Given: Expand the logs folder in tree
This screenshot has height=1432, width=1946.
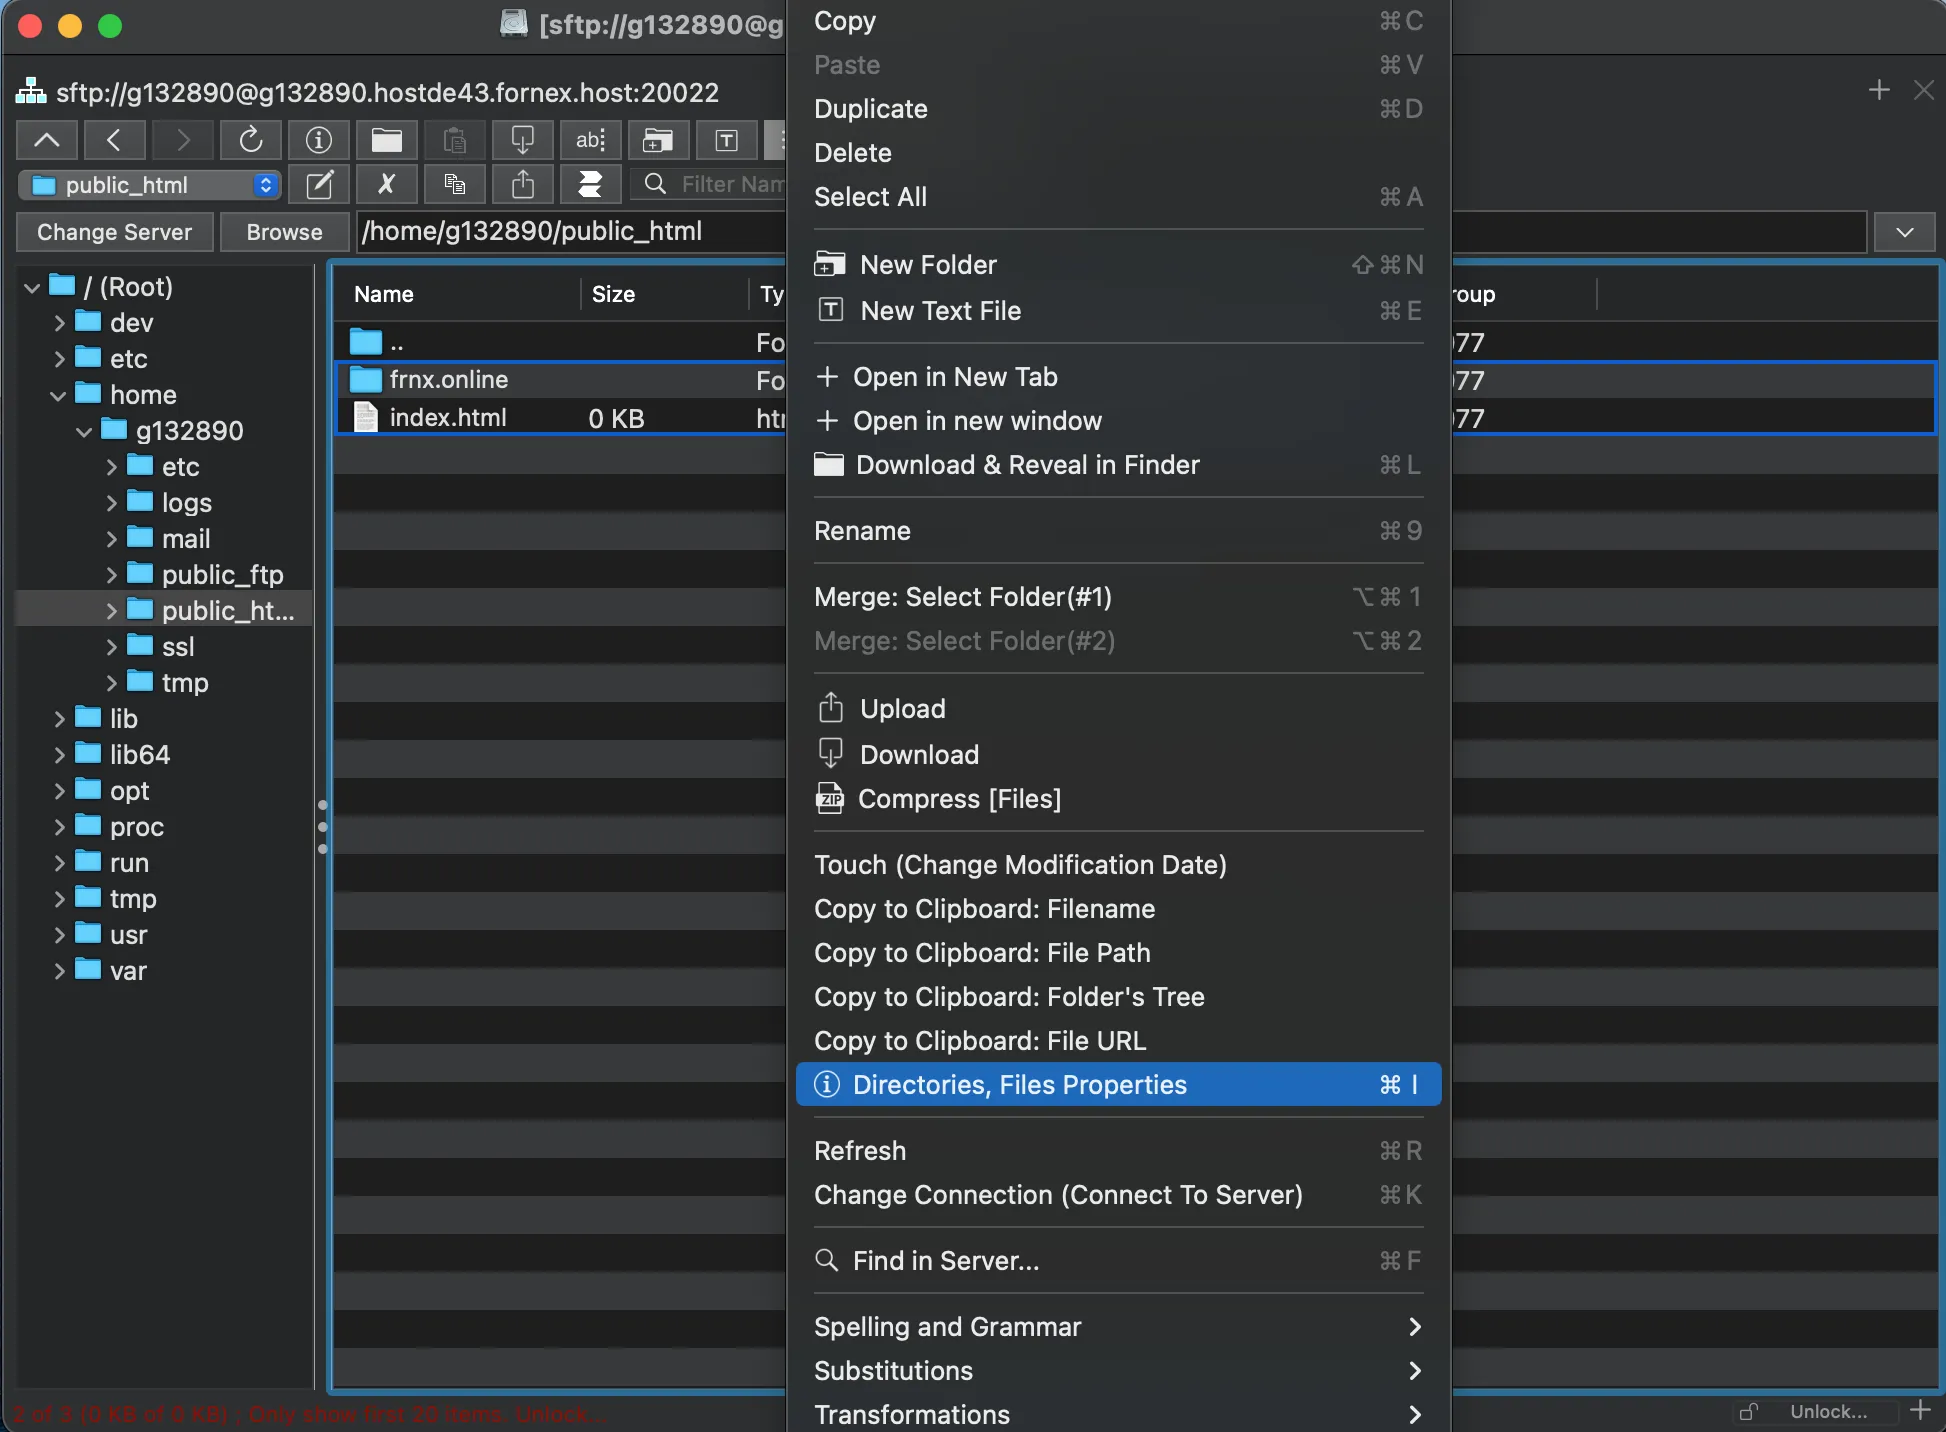Looking at the screenshot, I should [111, 503].
